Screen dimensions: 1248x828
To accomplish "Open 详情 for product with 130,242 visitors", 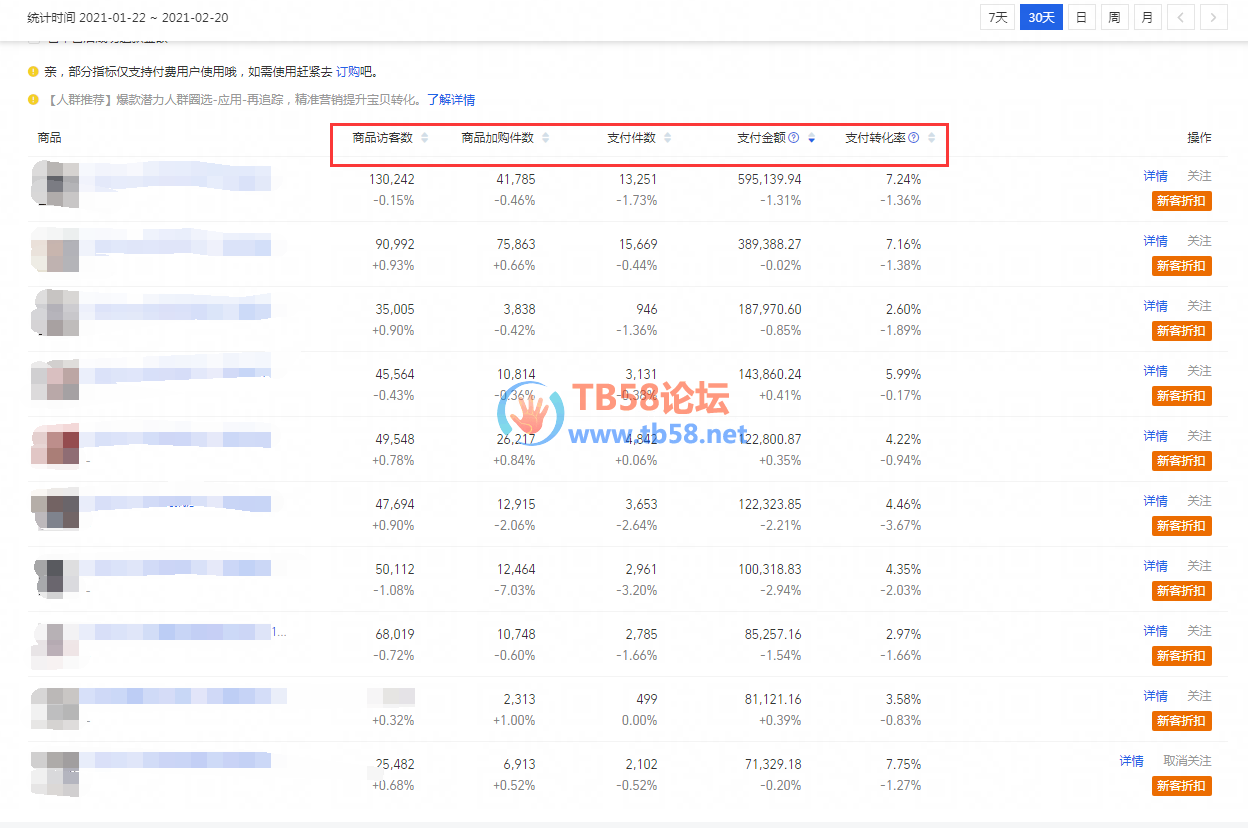I will tap(1155, 176).
